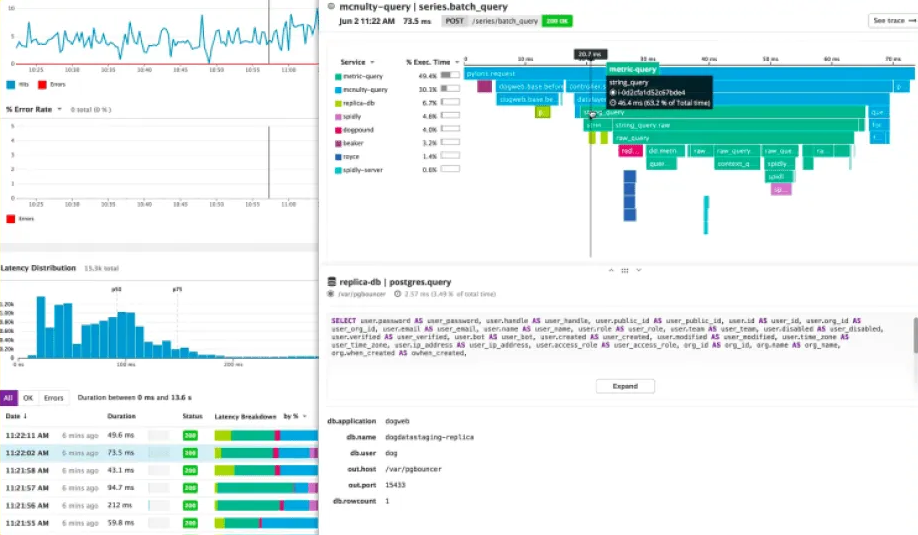Click the dogdatastaging-replica db.name value
The image size is (918, 535).
click(430, 437)
